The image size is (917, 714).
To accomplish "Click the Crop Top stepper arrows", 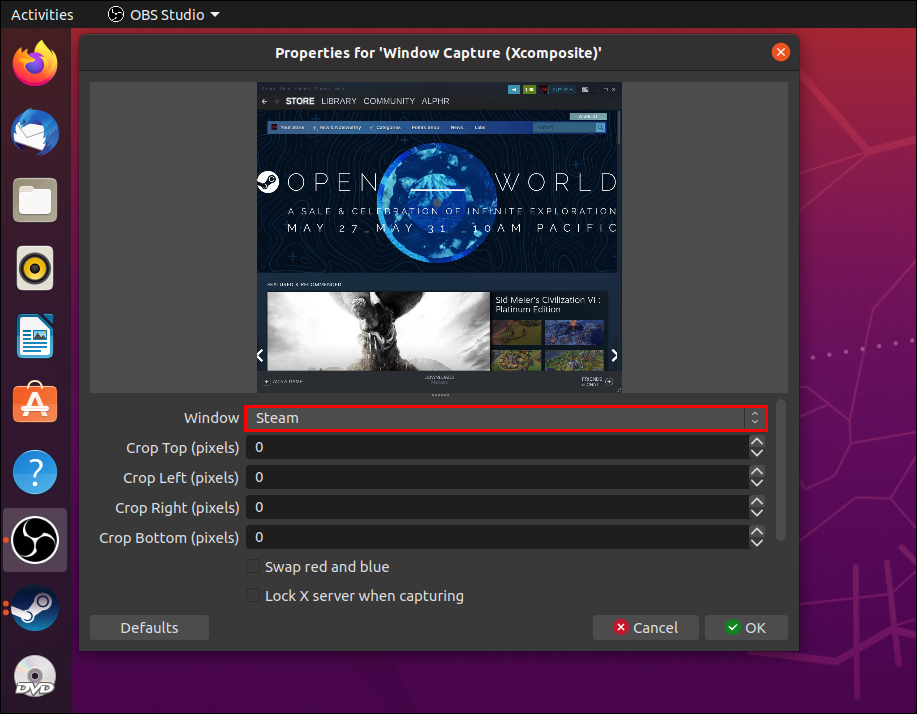I will point(757,448).
